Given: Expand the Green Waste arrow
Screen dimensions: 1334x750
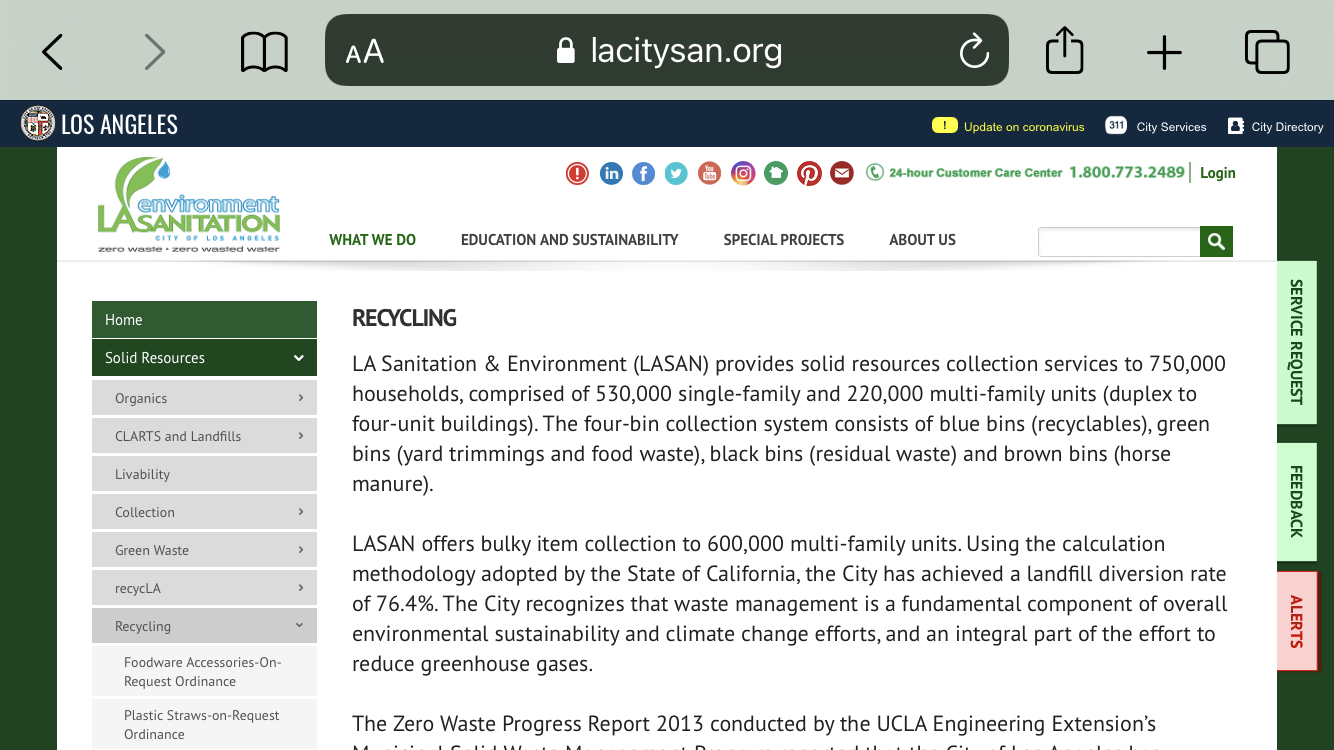Looking at the screenshot, I should click(300, 550).
